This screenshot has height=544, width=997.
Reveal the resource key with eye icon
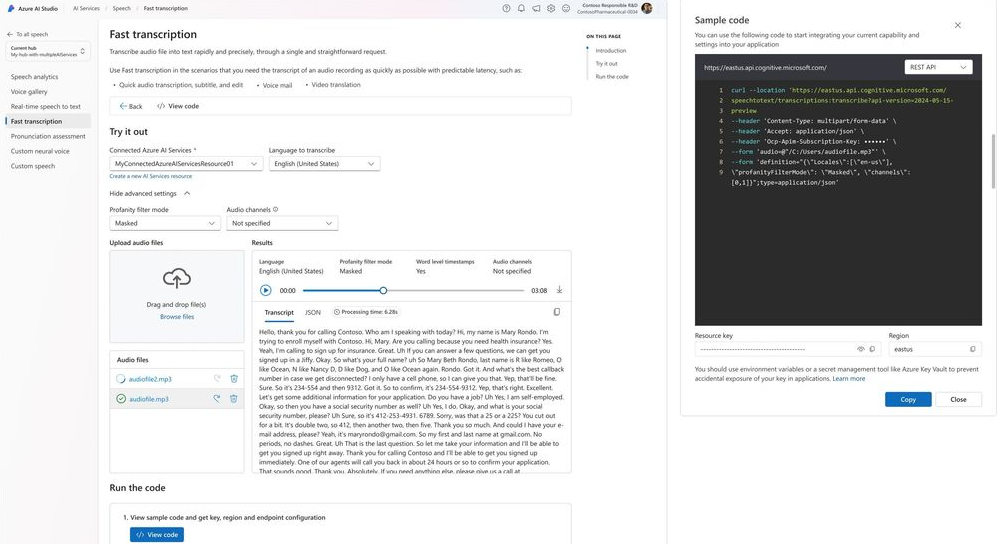pos(861,349)
